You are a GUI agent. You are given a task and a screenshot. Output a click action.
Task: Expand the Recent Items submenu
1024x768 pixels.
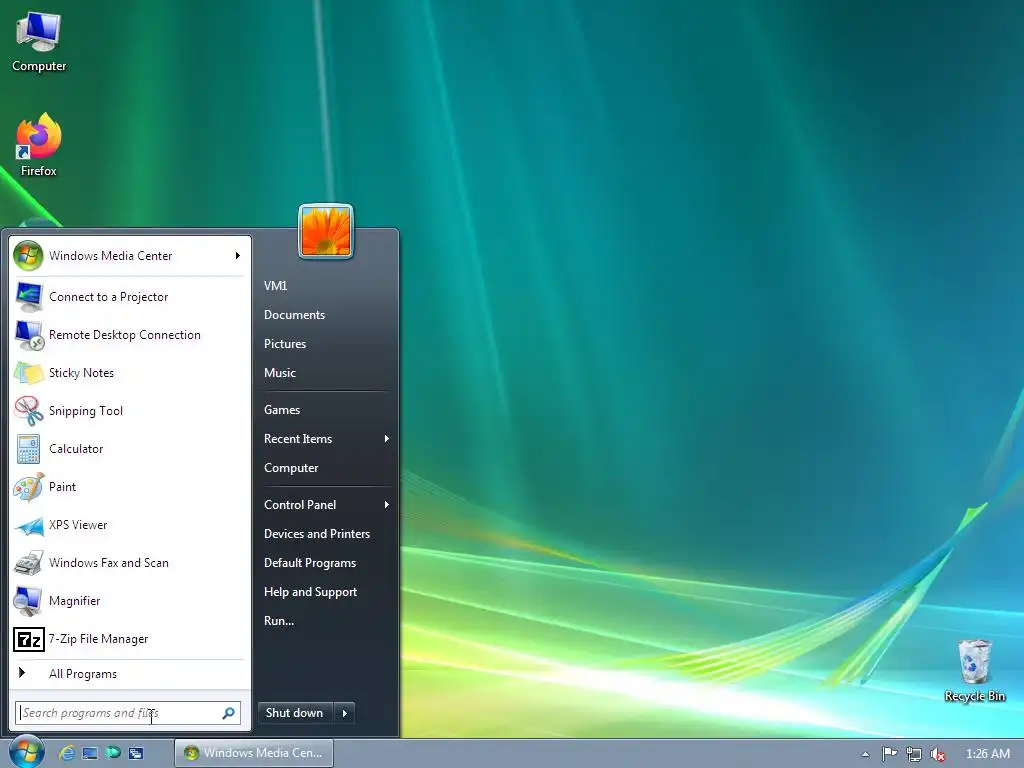(387, 439)
